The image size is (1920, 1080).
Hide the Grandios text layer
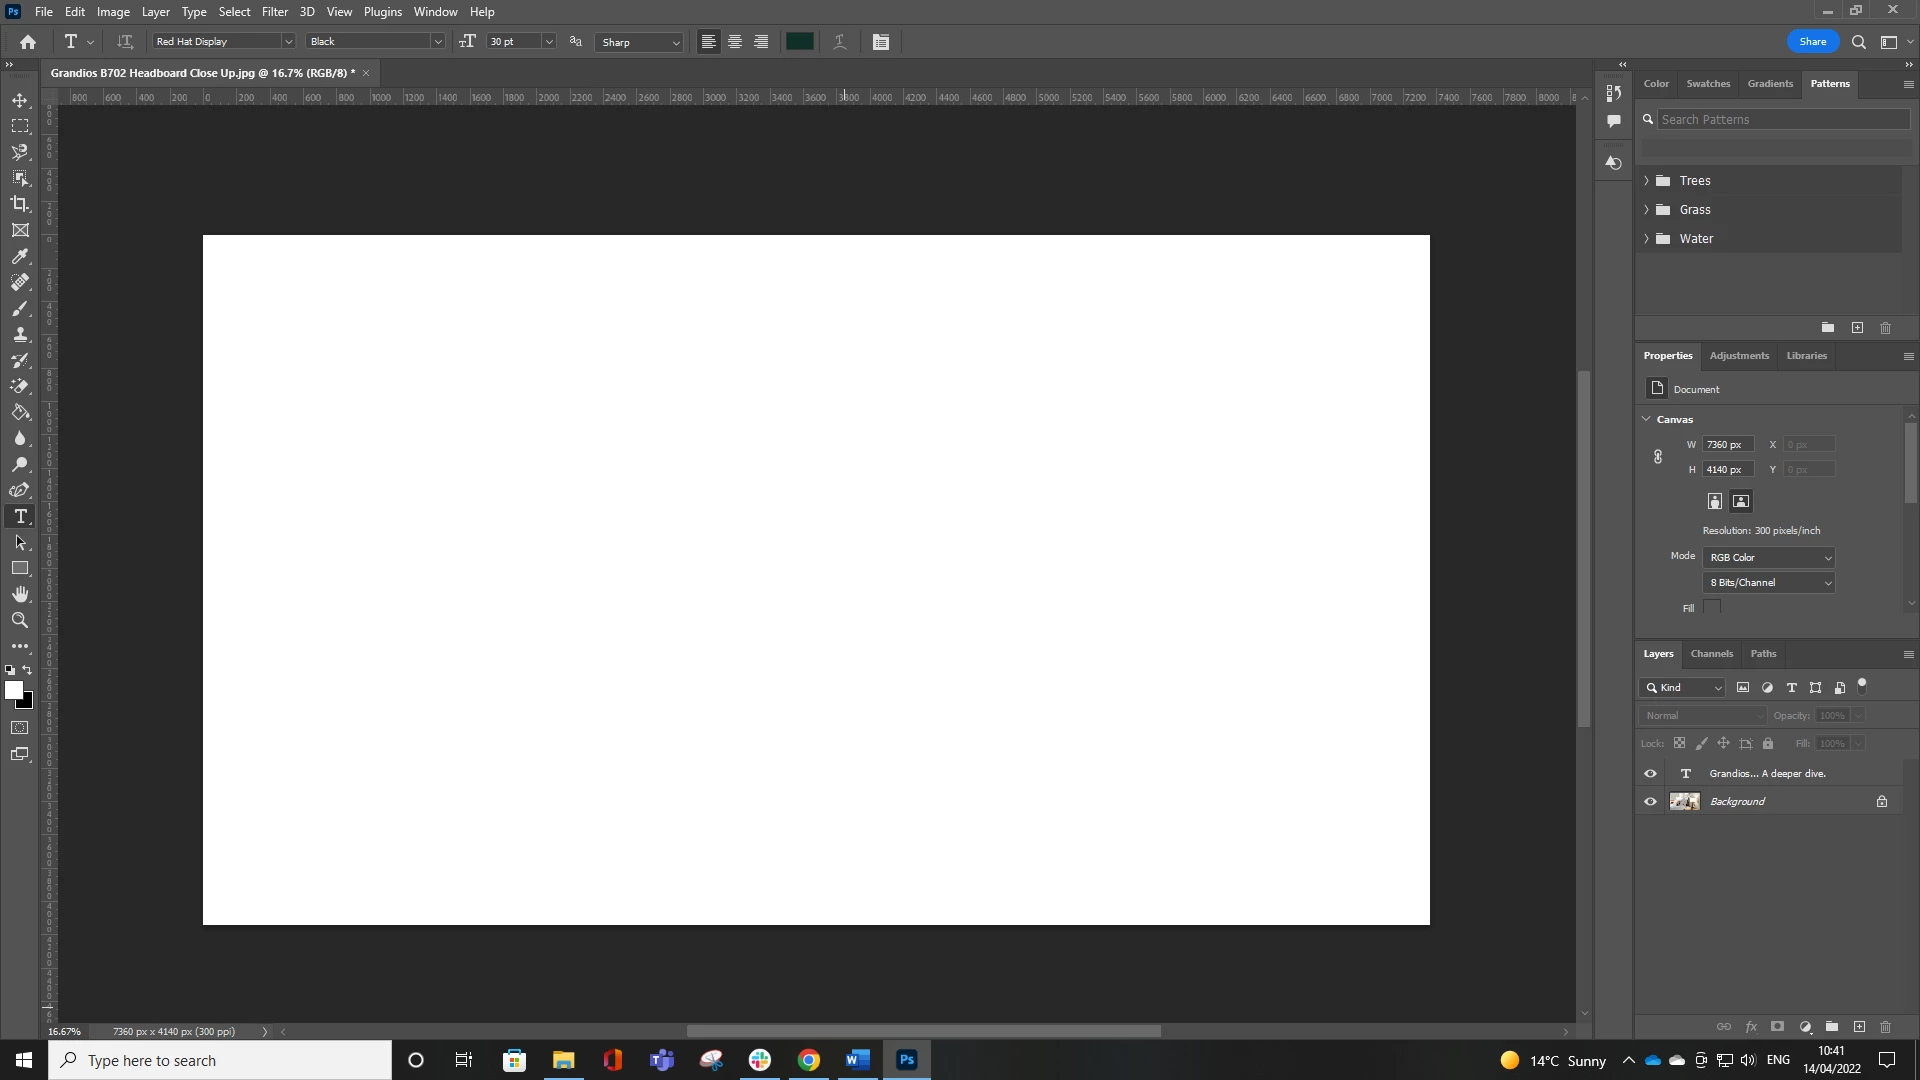pos(1650,774)
